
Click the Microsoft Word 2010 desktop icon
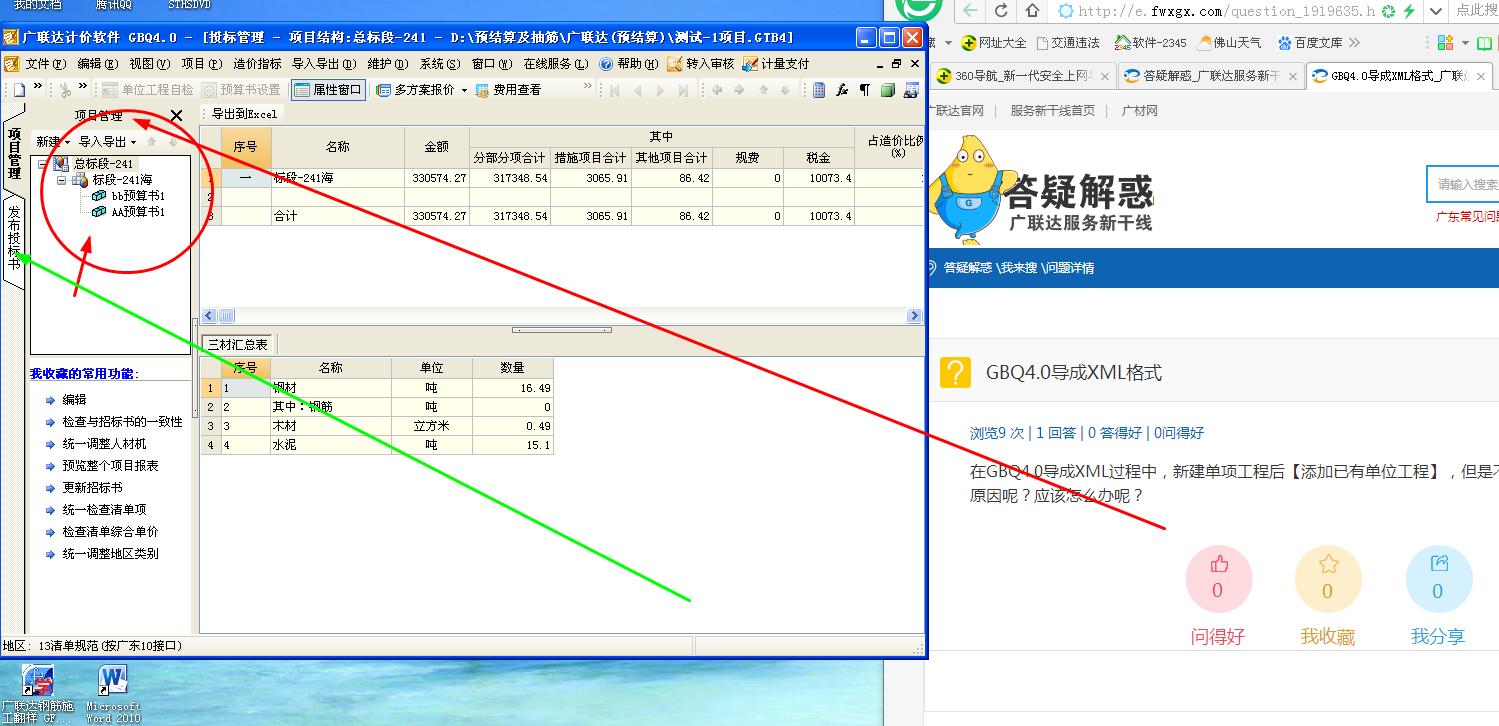pos(113,693)
